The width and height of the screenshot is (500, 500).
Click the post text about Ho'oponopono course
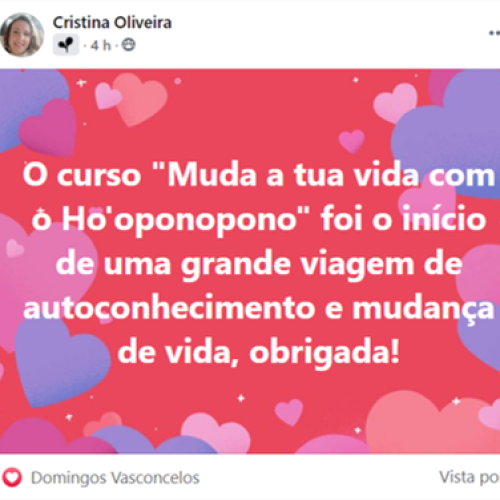click(258, 263)
